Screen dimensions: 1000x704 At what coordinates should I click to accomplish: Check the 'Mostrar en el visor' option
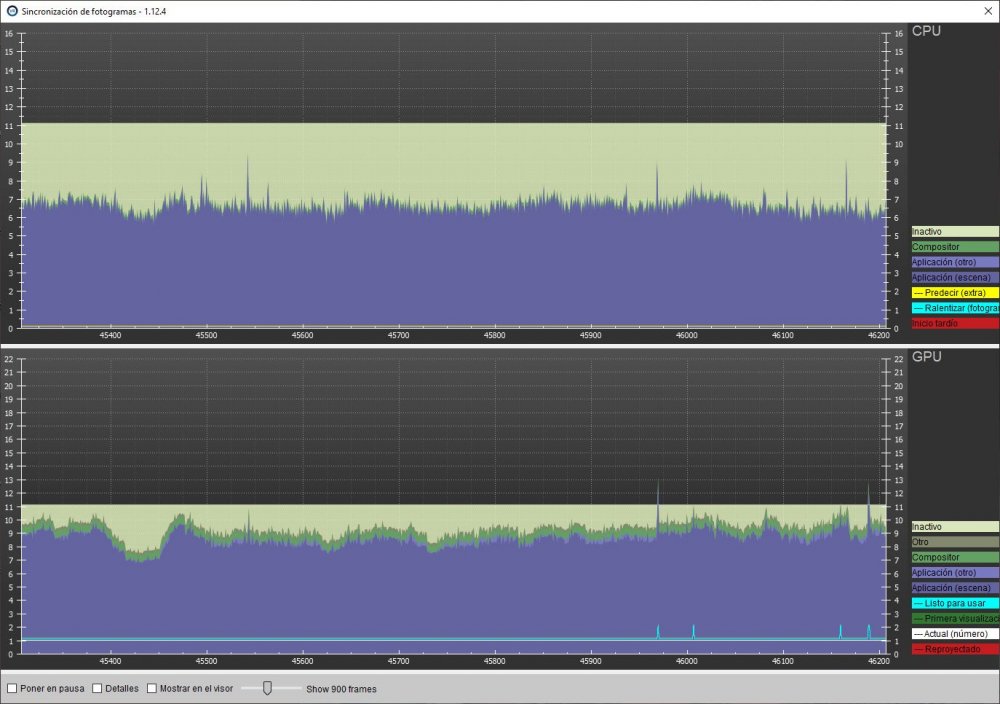[152, 688]
